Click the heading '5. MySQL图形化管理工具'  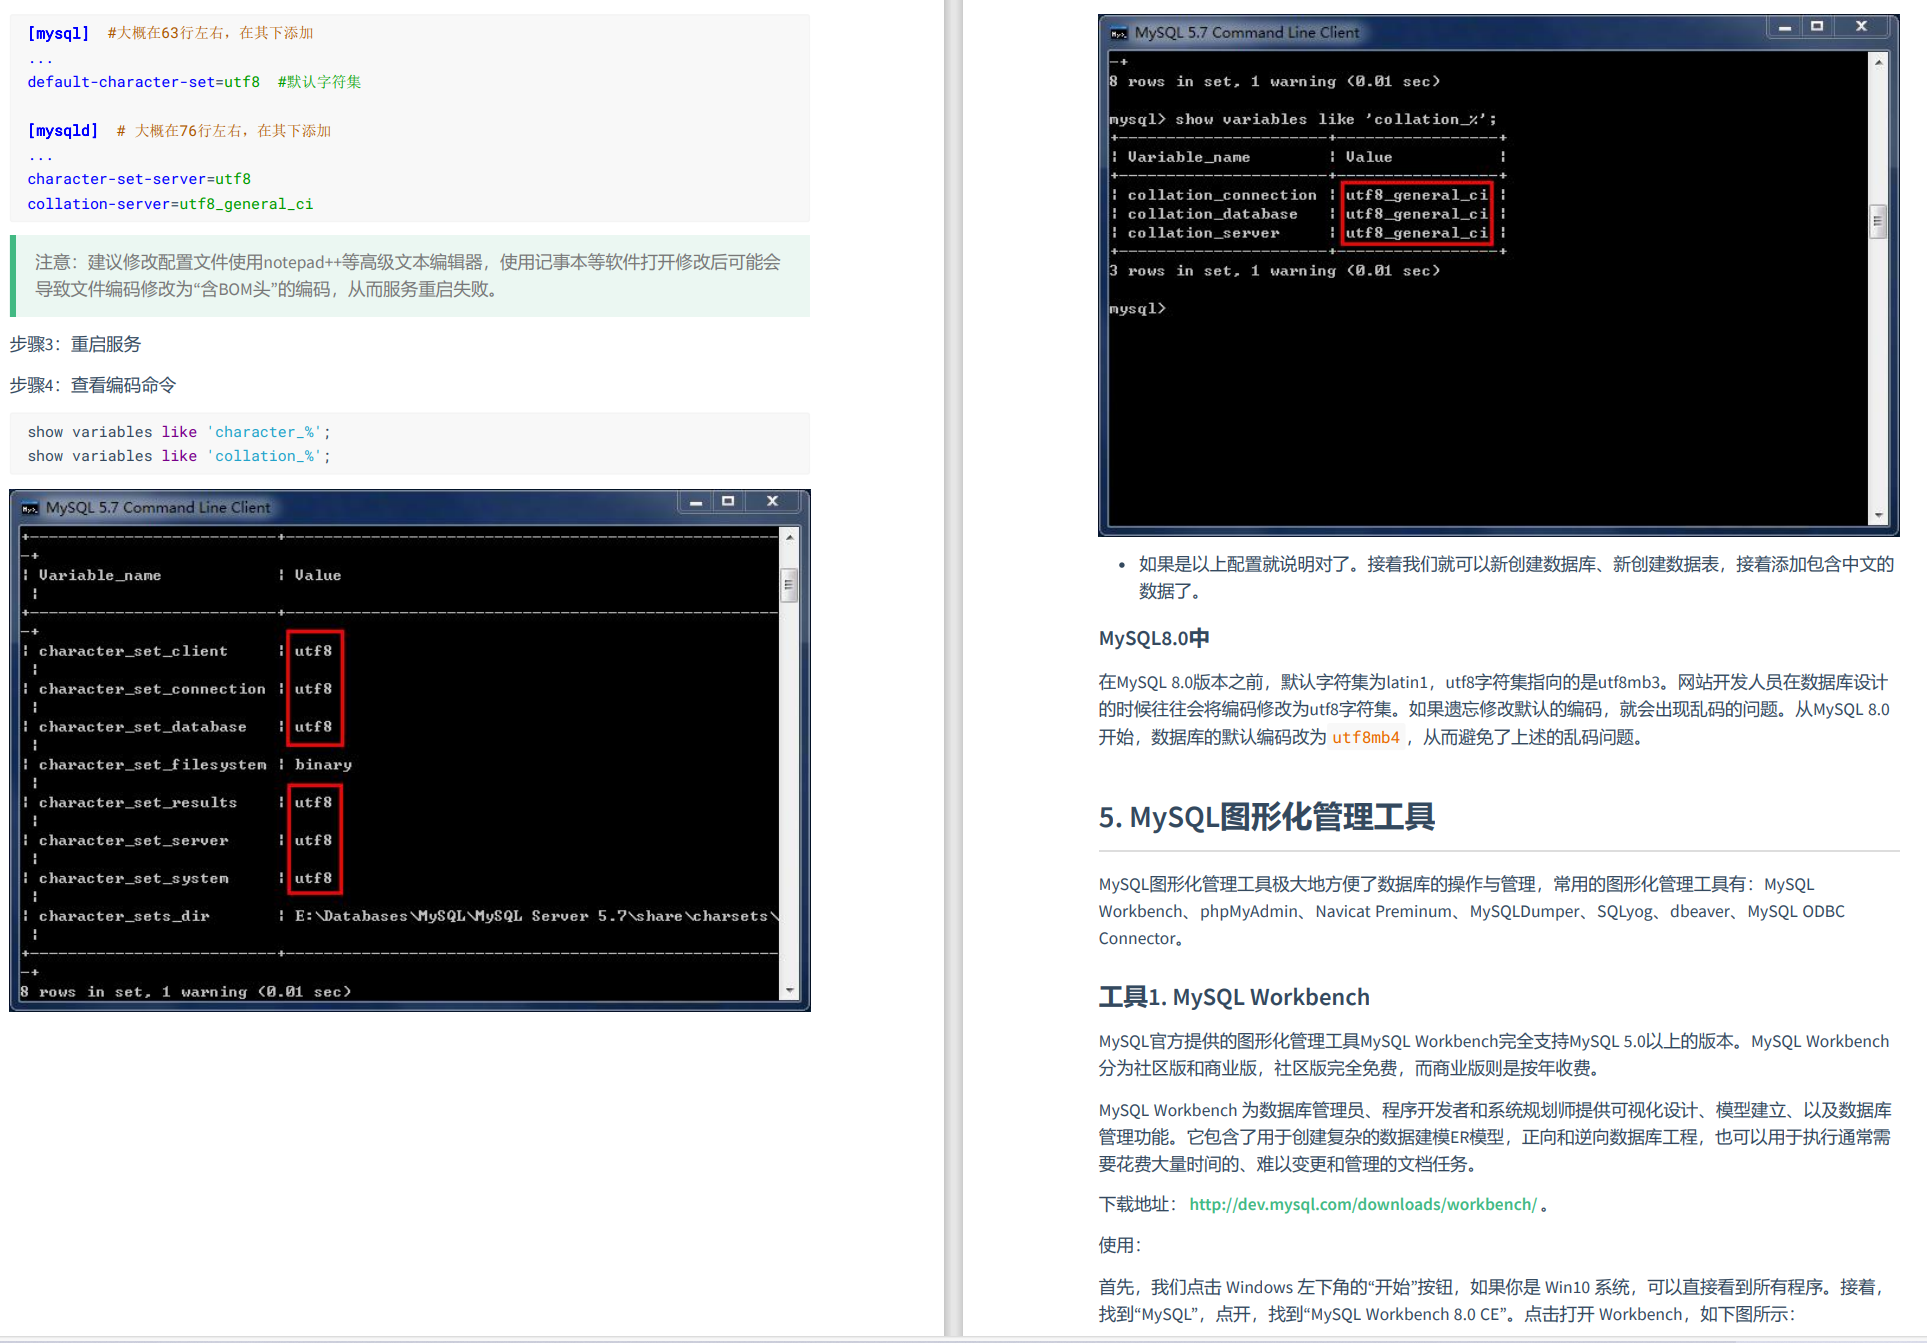click(x=1265, y=817)
